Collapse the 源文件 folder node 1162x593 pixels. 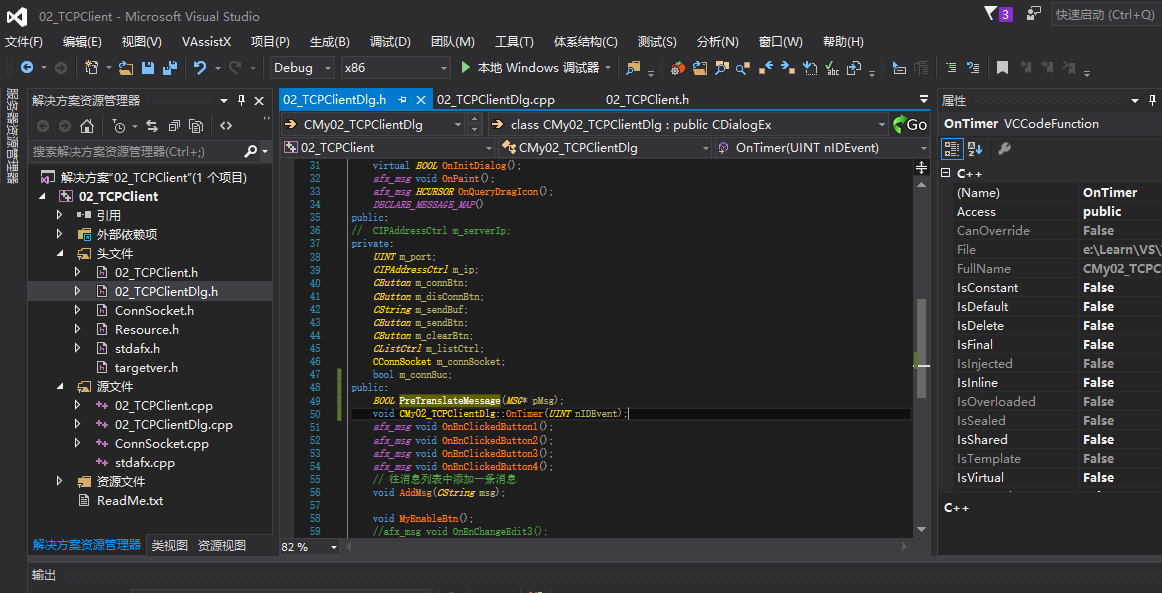coord(60,386)
